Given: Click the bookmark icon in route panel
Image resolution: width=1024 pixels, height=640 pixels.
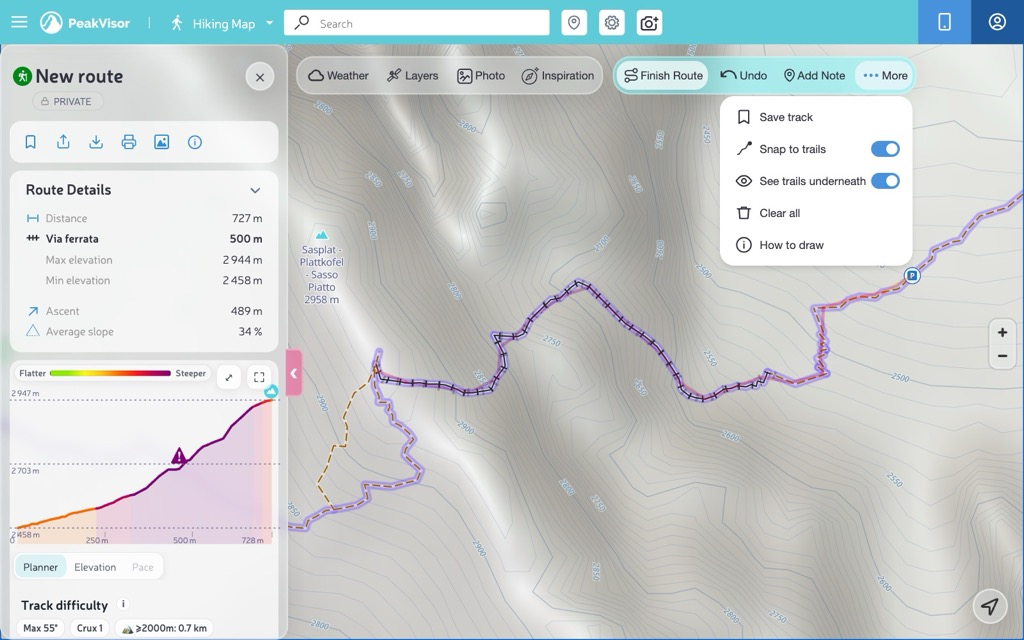Looking at the screenshot, I should [31, 142].
